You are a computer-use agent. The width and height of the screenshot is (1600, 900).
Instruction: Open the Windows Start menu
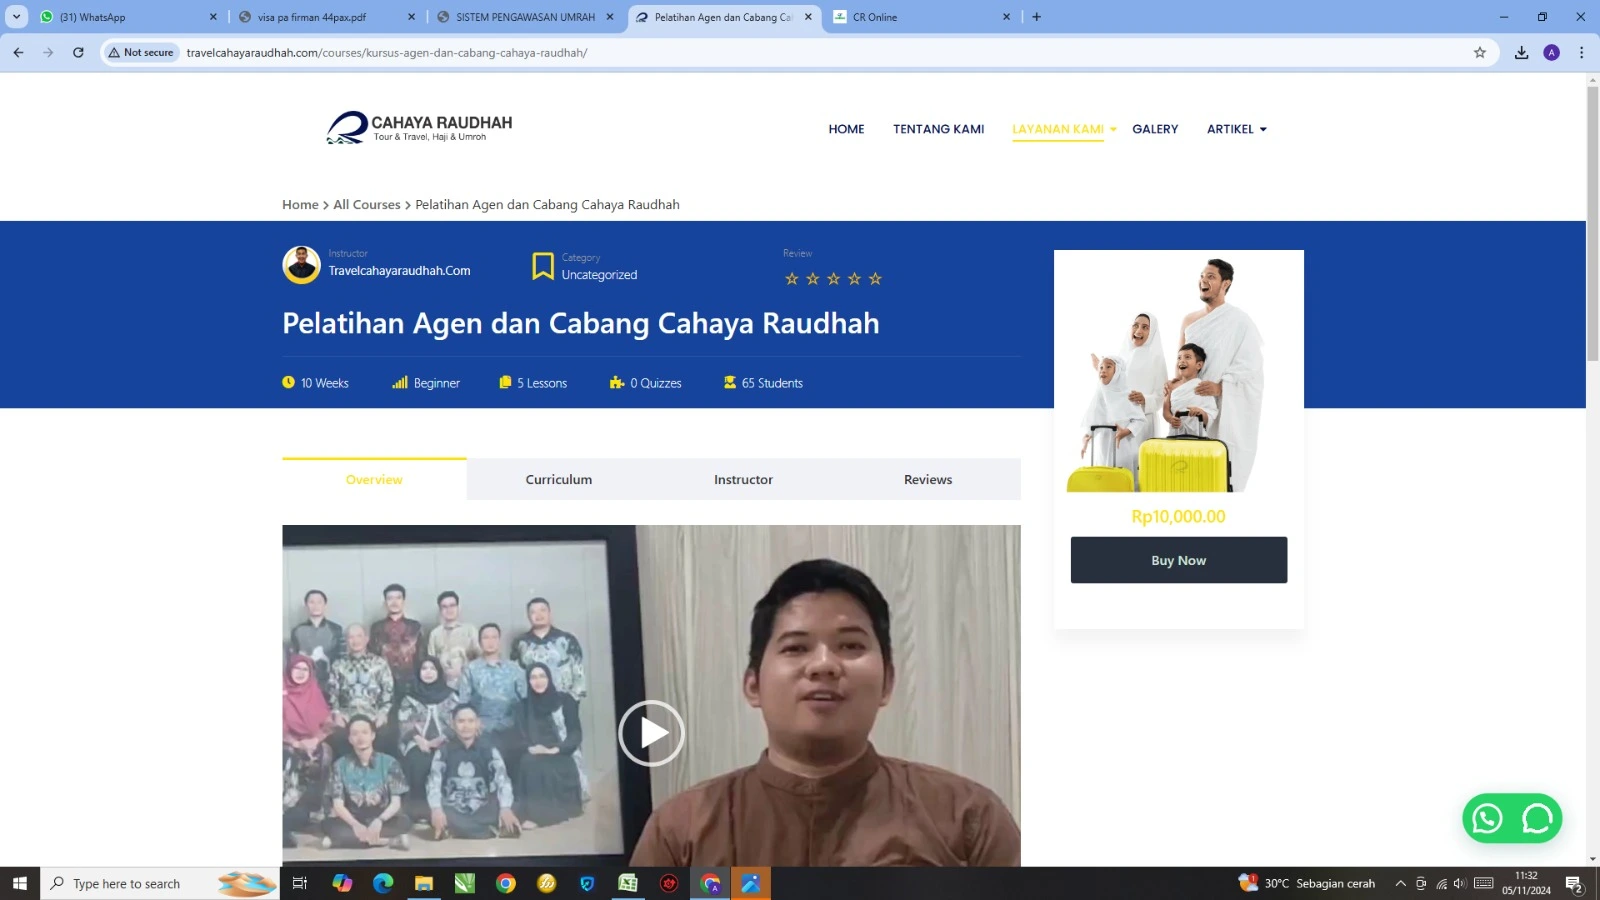(20, 883)
